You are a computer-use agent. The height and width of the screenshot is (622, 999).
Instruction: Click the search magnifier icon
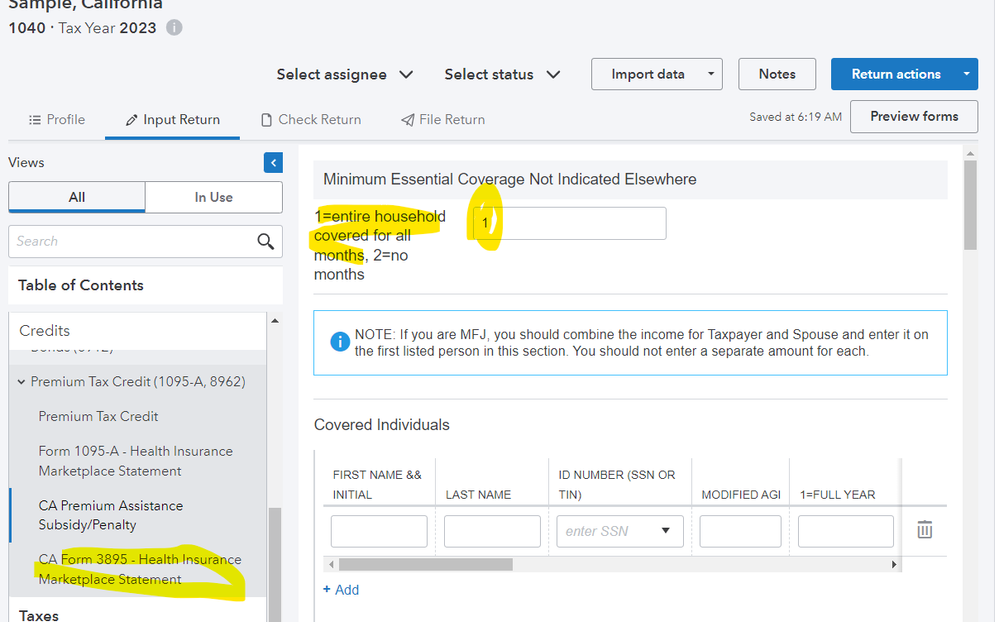(265, 241)
